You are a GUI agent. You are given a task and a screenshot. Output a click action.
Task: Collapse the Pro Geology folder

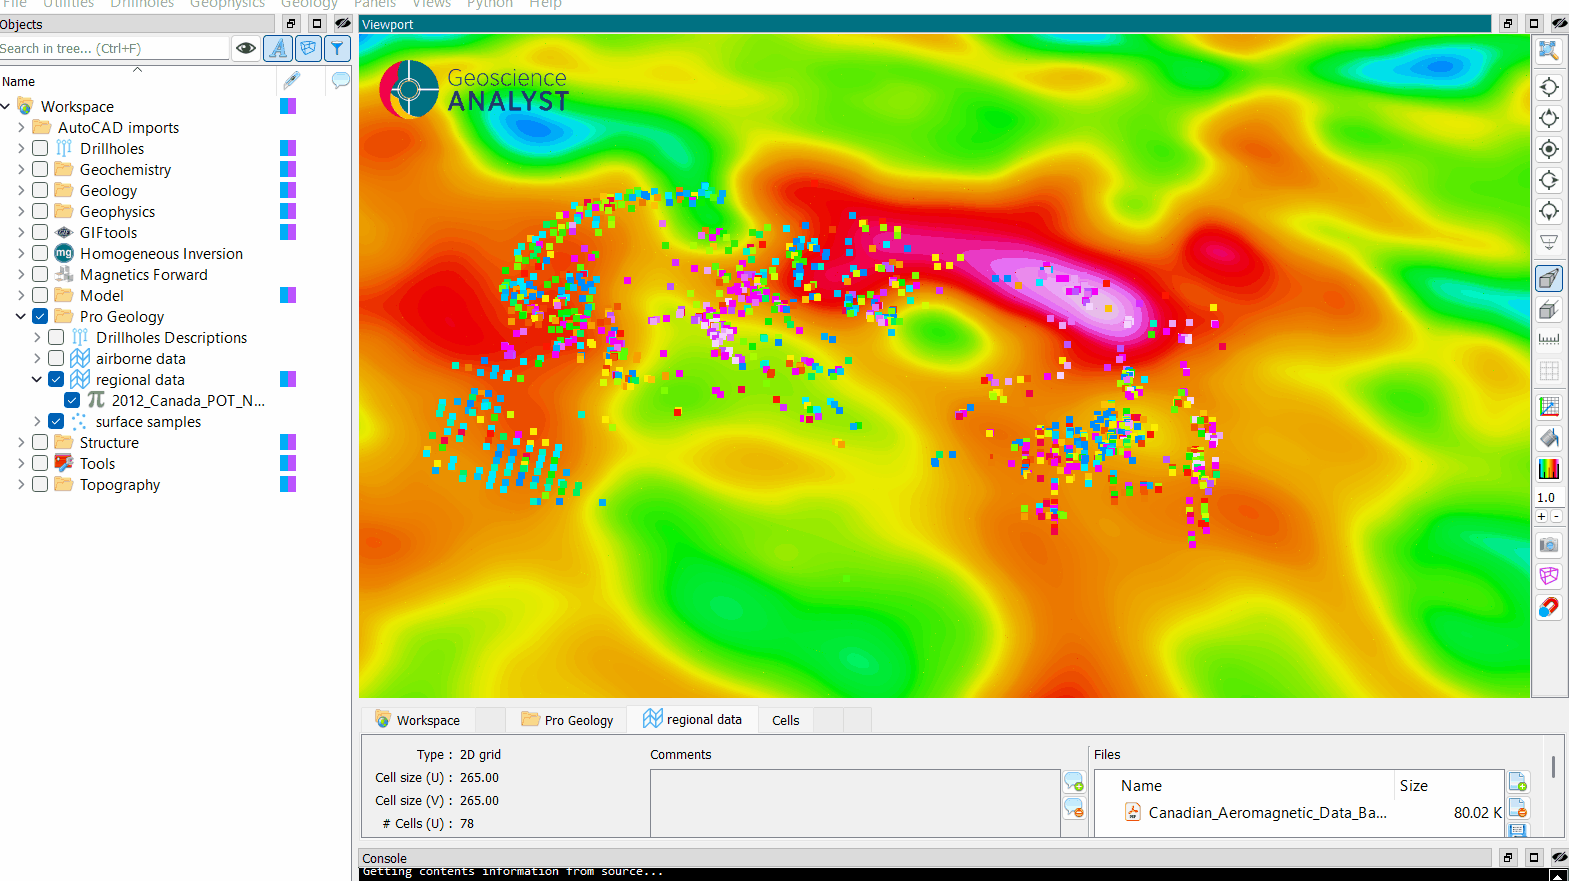point(21,317)
